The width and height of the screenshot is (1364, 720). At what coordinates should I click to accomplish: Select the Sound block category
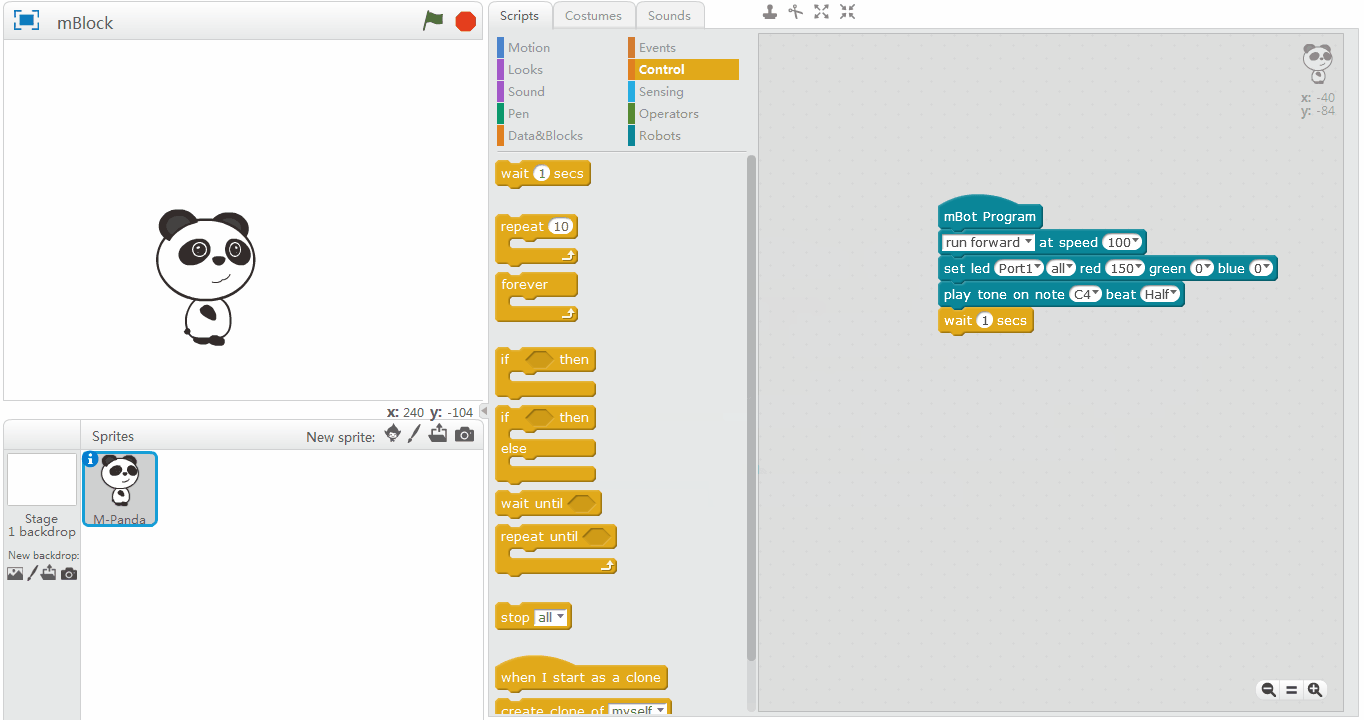526,91
